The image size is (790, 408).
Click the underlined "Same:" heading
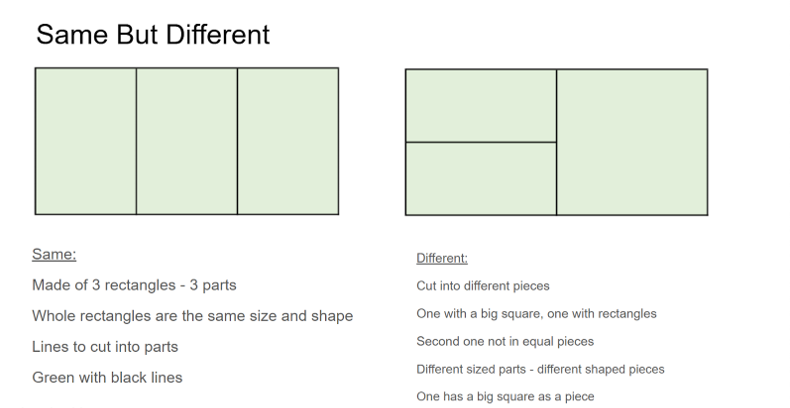pos(54,254)
